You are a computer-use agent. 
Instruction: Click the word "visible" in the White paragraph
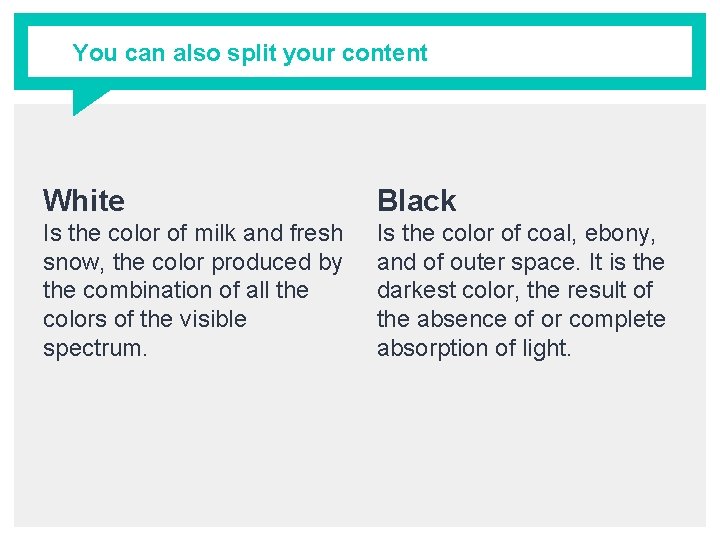click(x=207, y=320)
